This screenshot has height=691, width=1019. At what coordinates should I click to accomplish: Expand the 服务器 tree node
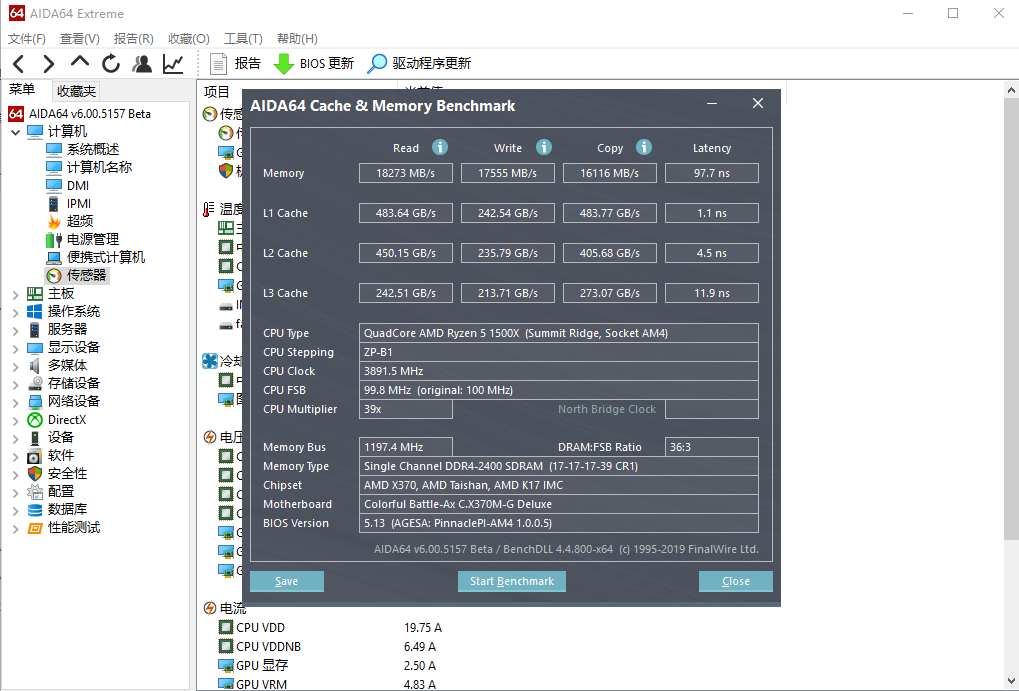16,330
